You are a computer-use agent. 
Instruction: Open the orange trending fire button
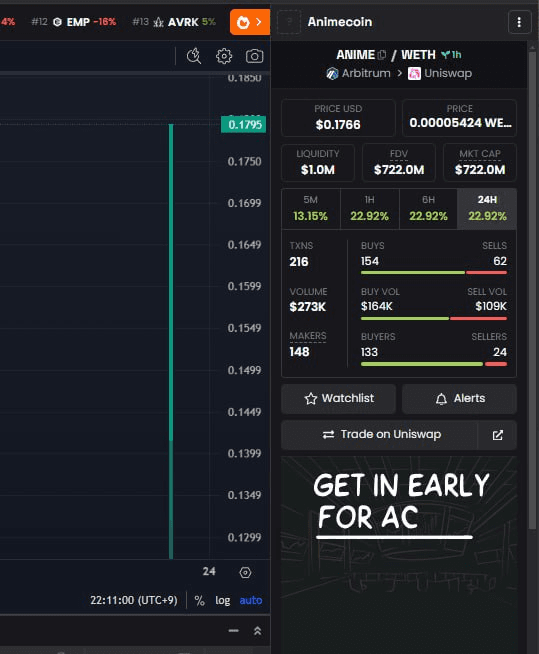pyautogui.click(x=250, y=22)
